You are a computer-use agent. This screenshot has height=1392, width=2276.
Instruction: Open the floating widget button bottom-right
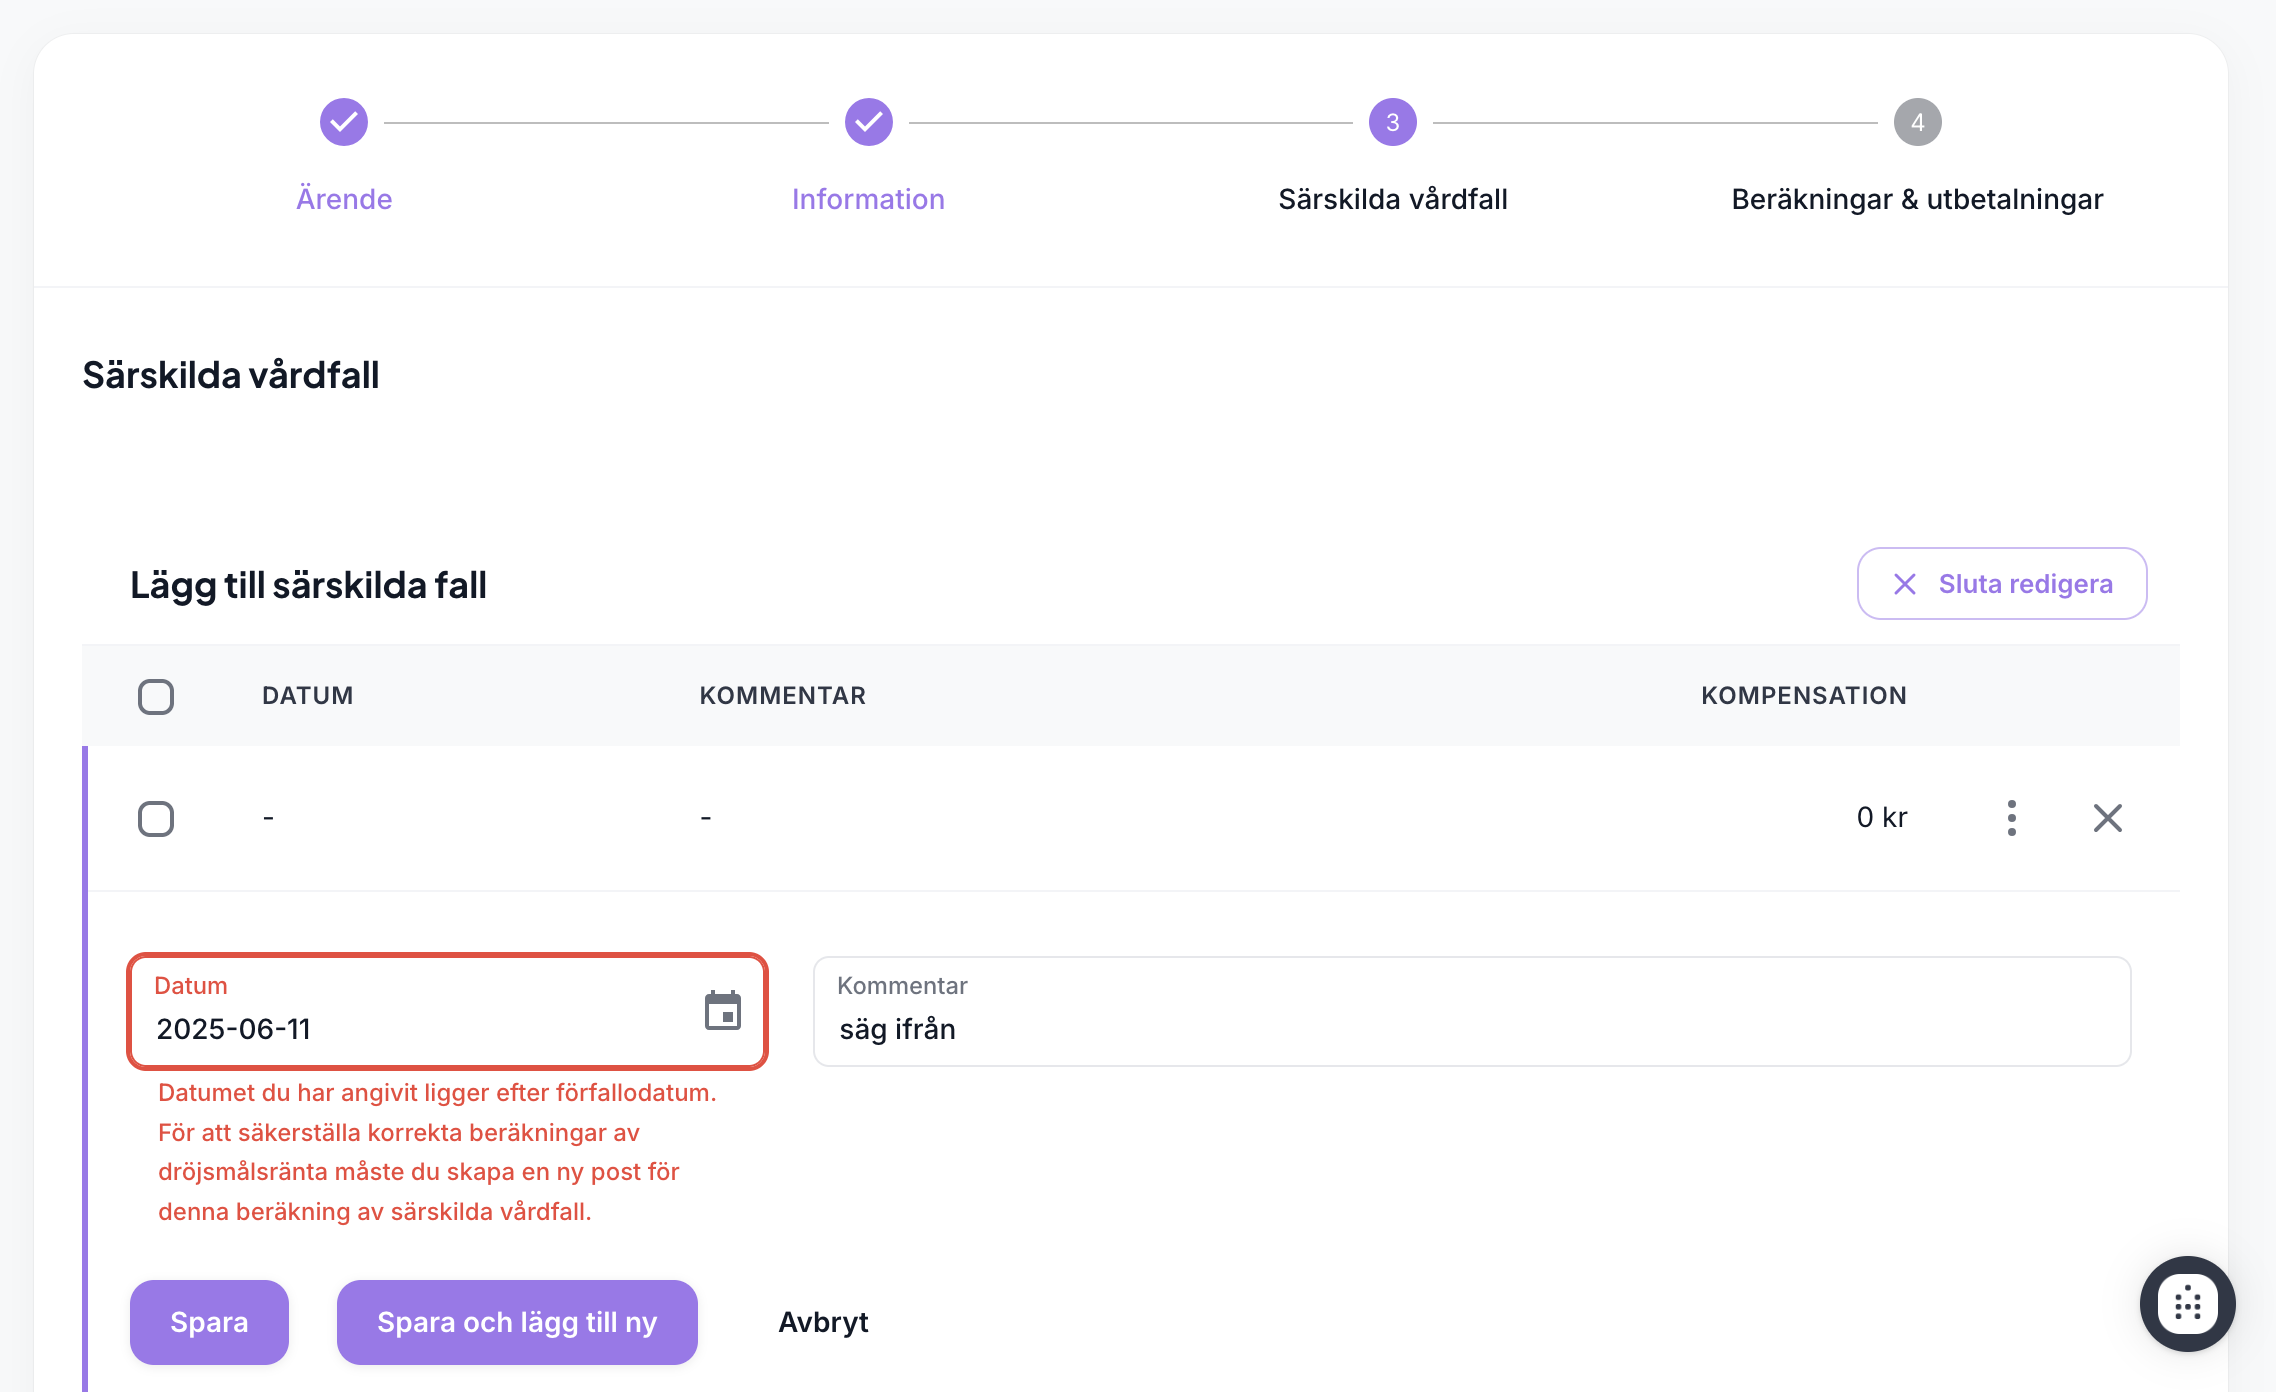pos(2187,1304)
